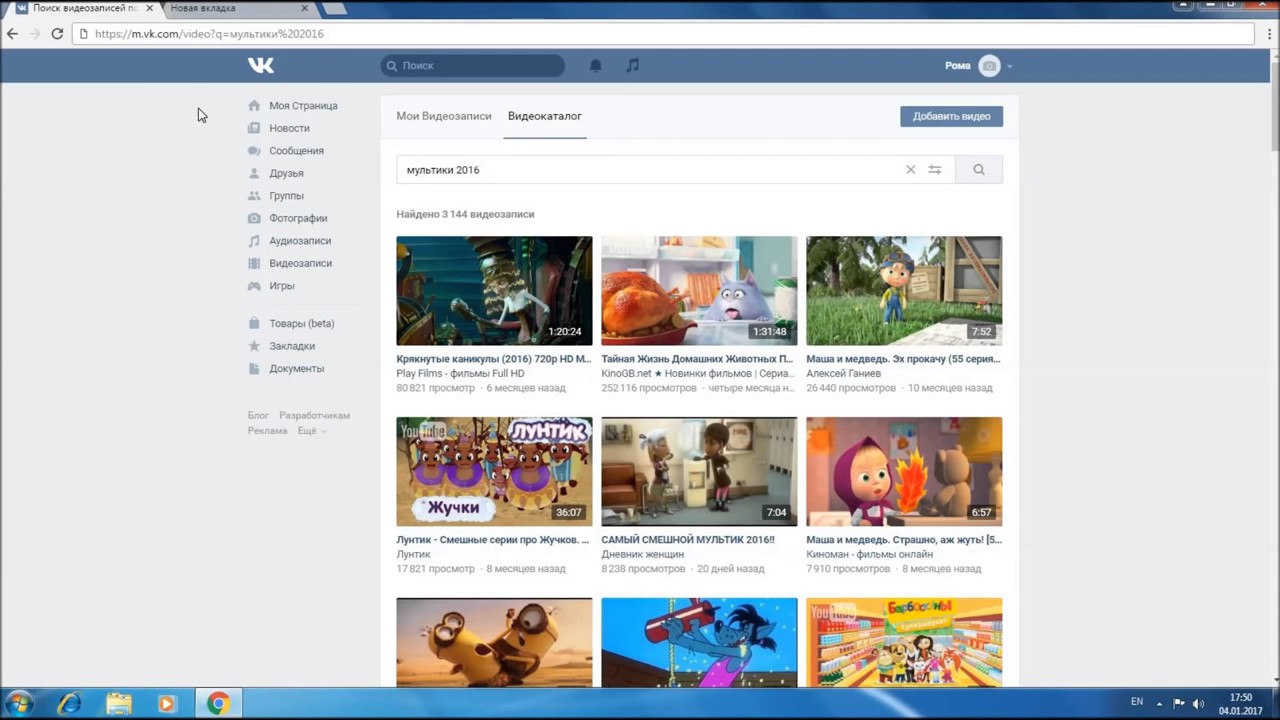Click the Фотографии camera icon

[x=254, y=218]
